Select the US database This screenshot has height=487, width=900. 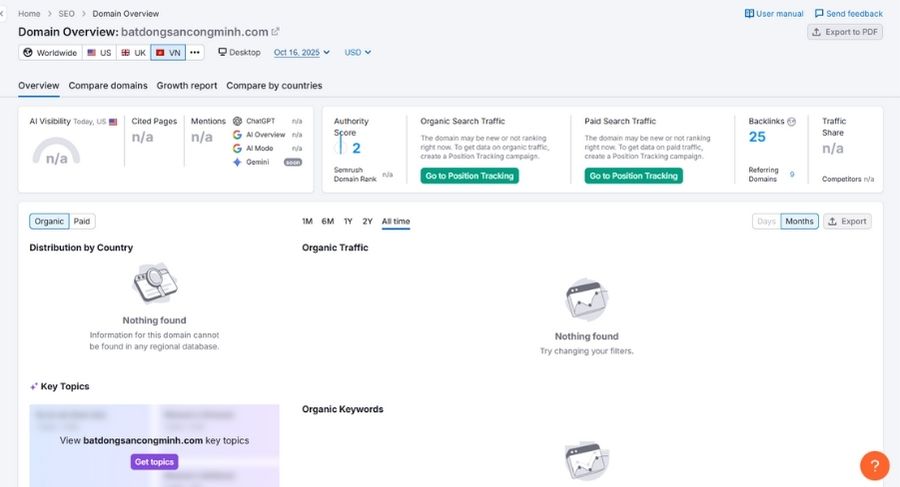coord(99,52)
